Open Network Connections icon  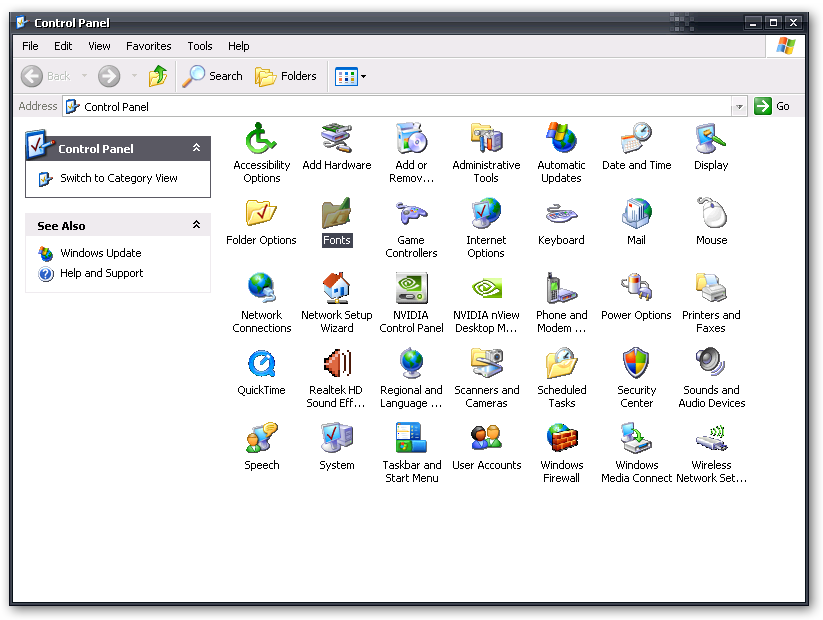[x=261, y=289]
